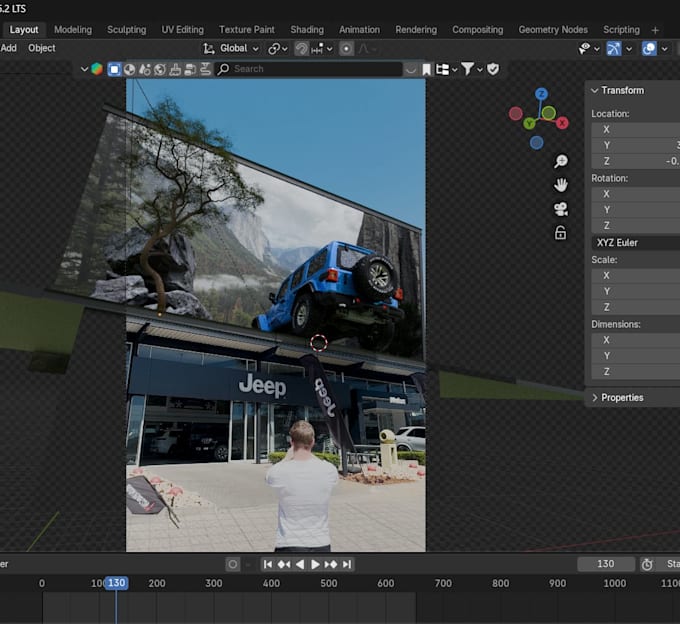Open the Global orientation dropdown

click(239, 49)
